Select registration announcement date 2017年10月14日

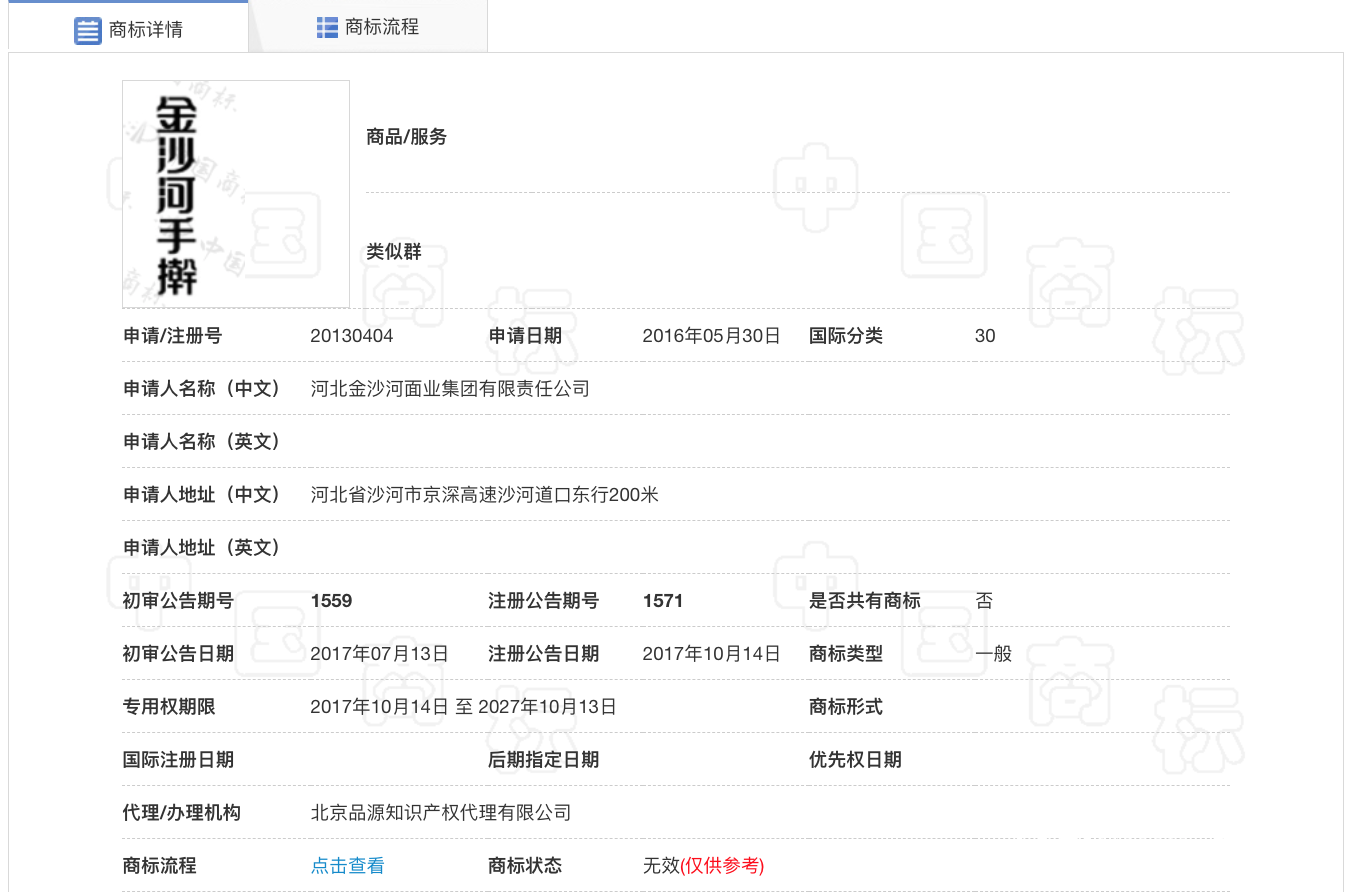point(711,654)
